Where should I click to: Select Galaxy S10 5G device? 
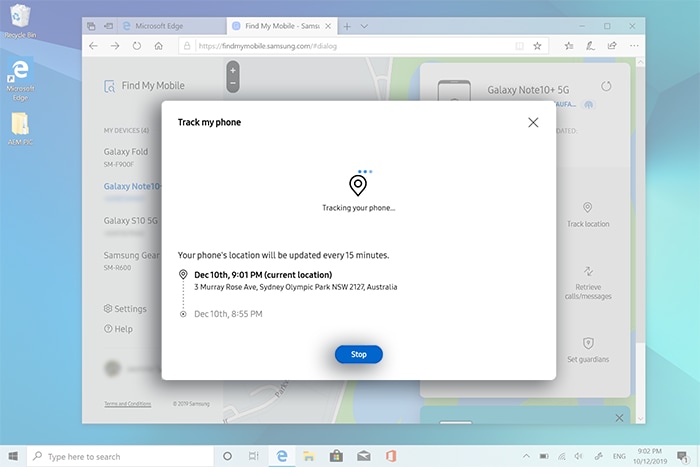131,221
